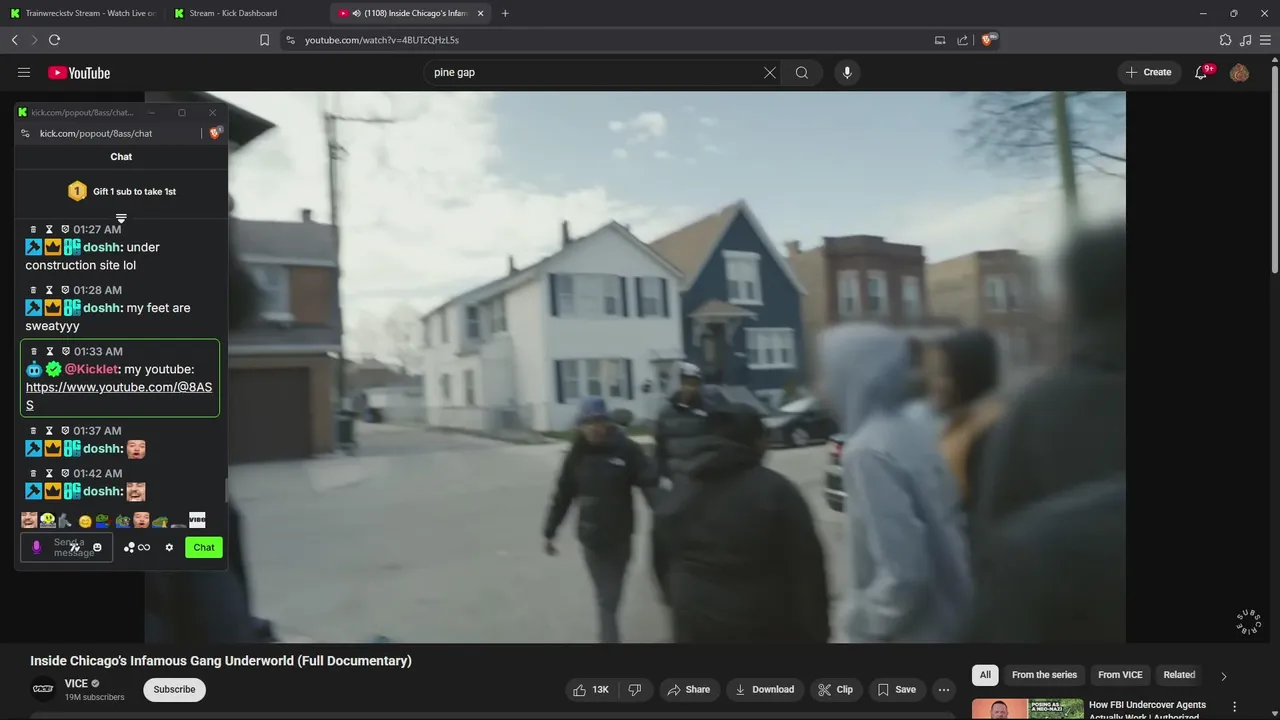This screenshot has width=1280, height=720.
Task: Share the video
Action: 688,689
